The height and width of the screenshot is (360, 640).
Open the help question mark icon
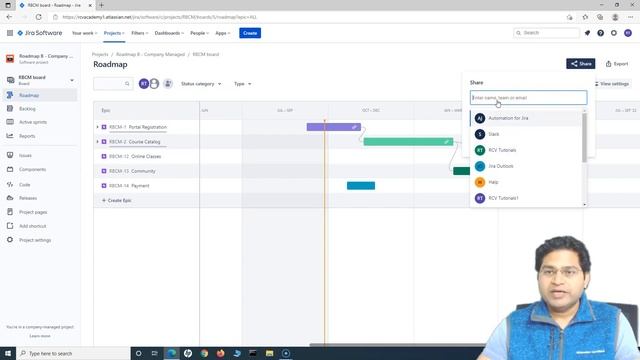600,33
